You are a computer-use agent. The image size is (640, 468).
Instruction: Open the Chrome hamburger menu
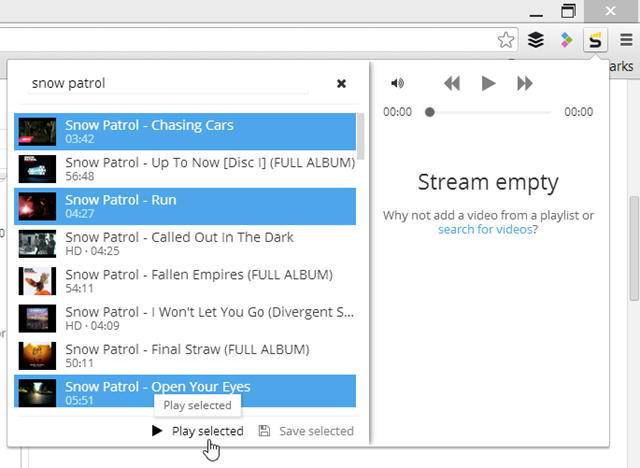[626, 40]
